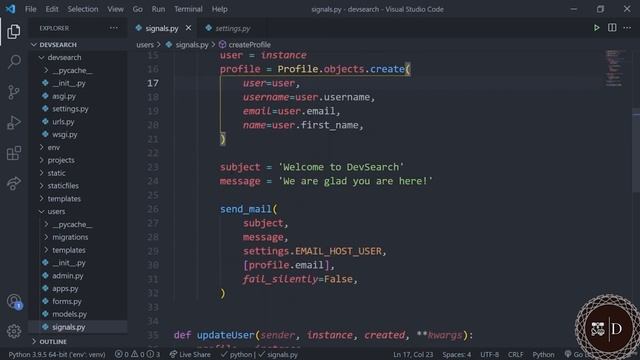Open admin.py in explorer
The height and width of the screenshot is (360, 640).
point(78,276)
